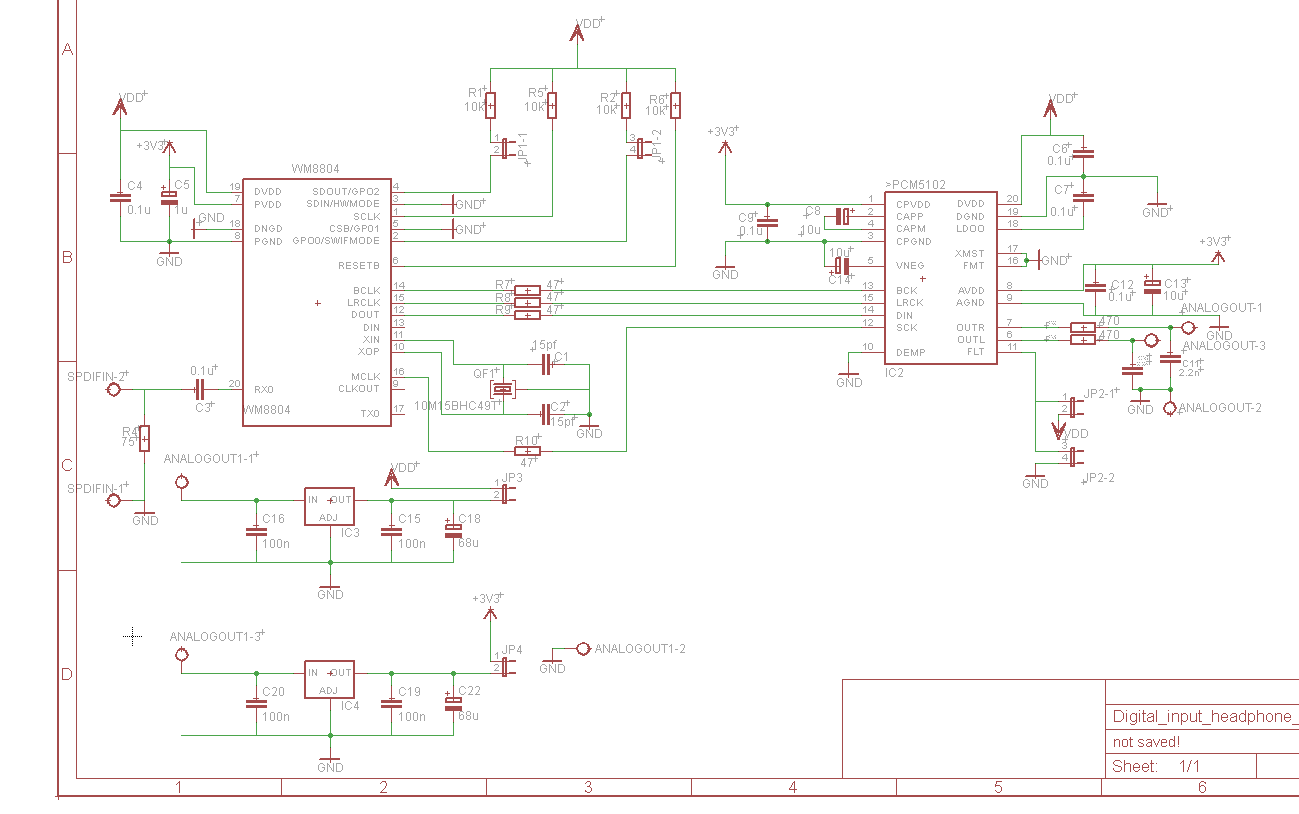Click the R10 47 ohm resistor
This screenshot has width=1299, height=814.
click(527, 451)
